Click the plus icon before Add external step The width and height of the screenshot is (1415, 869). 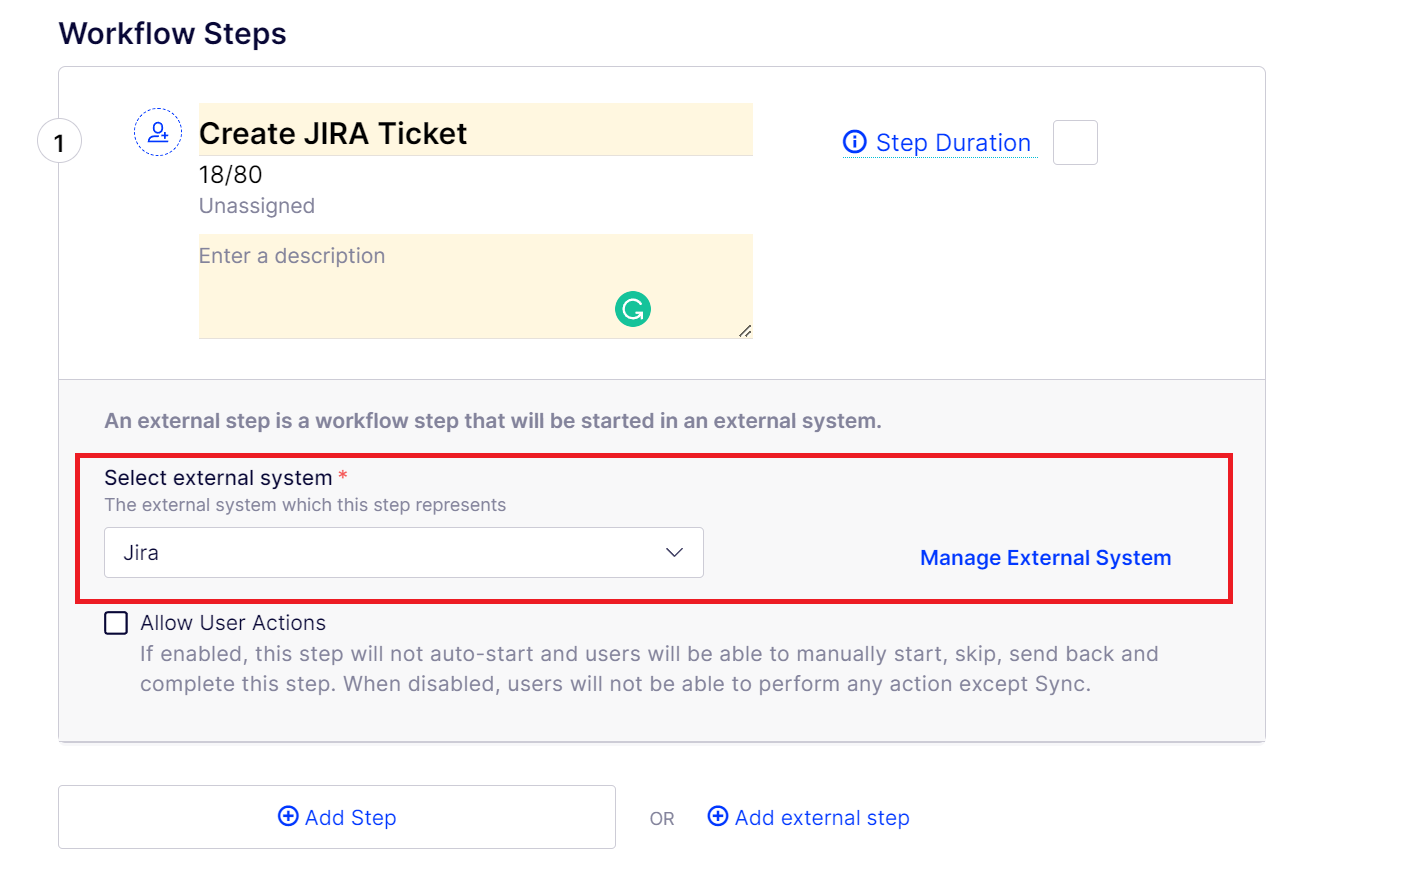(718, 816)
